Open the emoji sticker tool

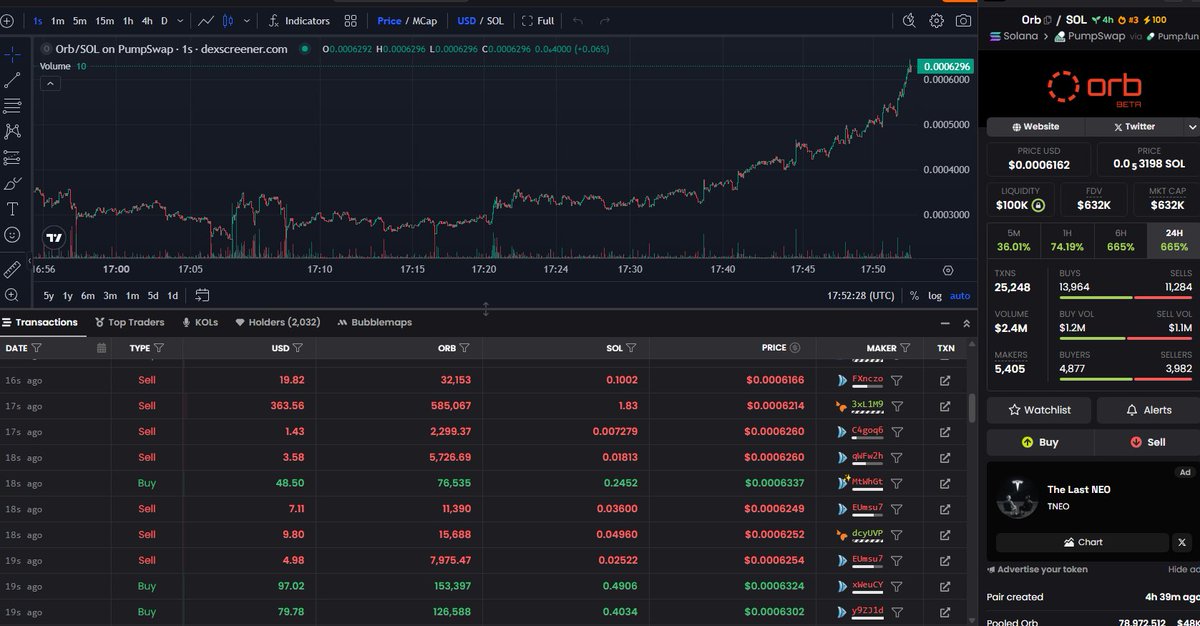pos(13,235)
